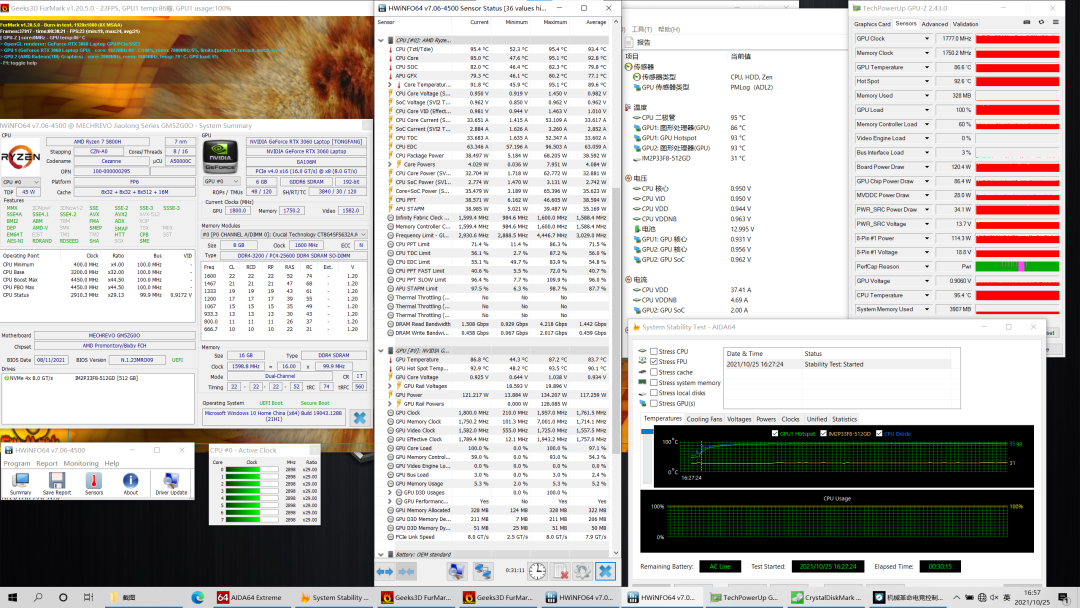Open Program menu in HWiNFO64
The width and height of the screenshot is (1080, 608).
coord(17,463)
